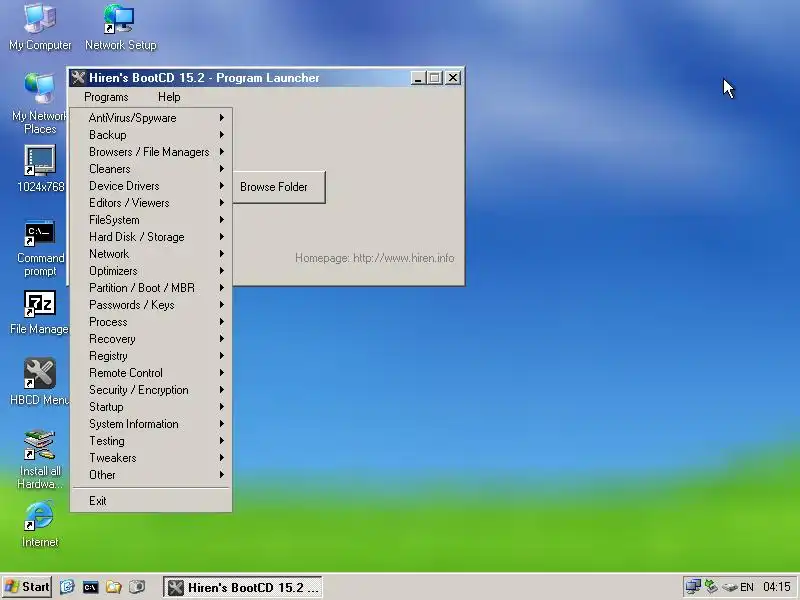This screenshot has width=800, height=600.
Task: Select the 7z File Manager shortcut
Action: tap(40, 313)
